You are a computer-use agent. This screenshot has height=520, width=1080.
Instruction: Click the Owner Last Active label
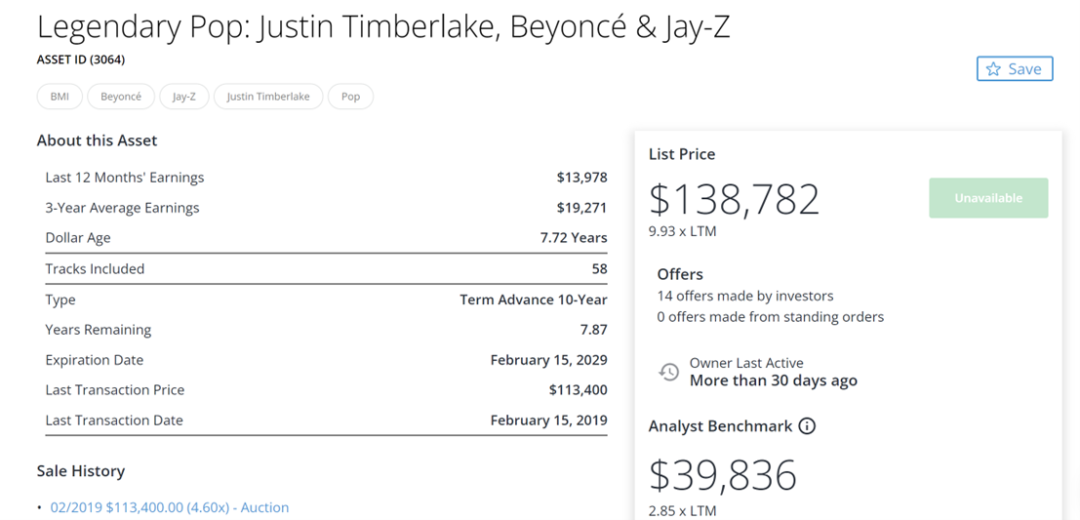pyautogui.click(x=747, y=363)
